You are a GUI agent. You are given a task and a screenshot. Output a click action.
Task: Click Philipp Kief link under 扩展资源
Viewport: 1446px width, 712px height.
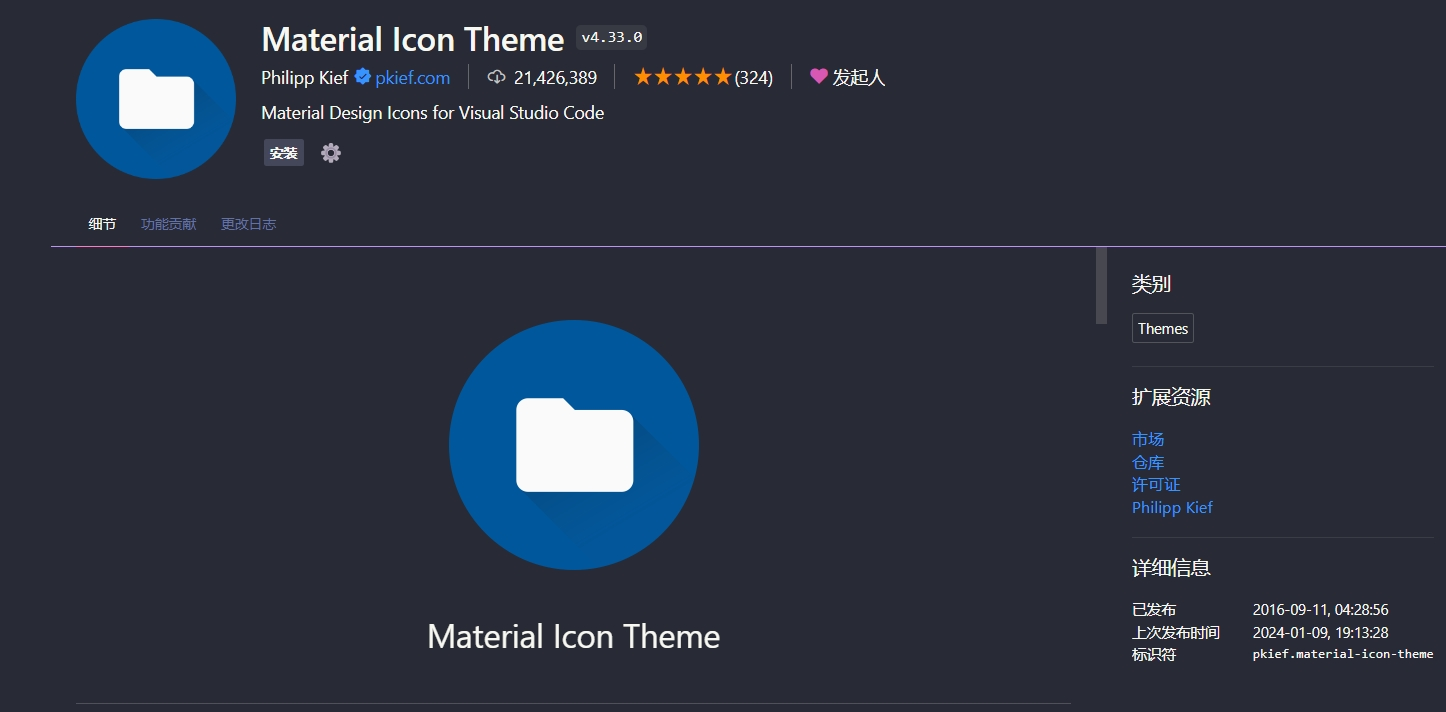(x=1172, y=507)
